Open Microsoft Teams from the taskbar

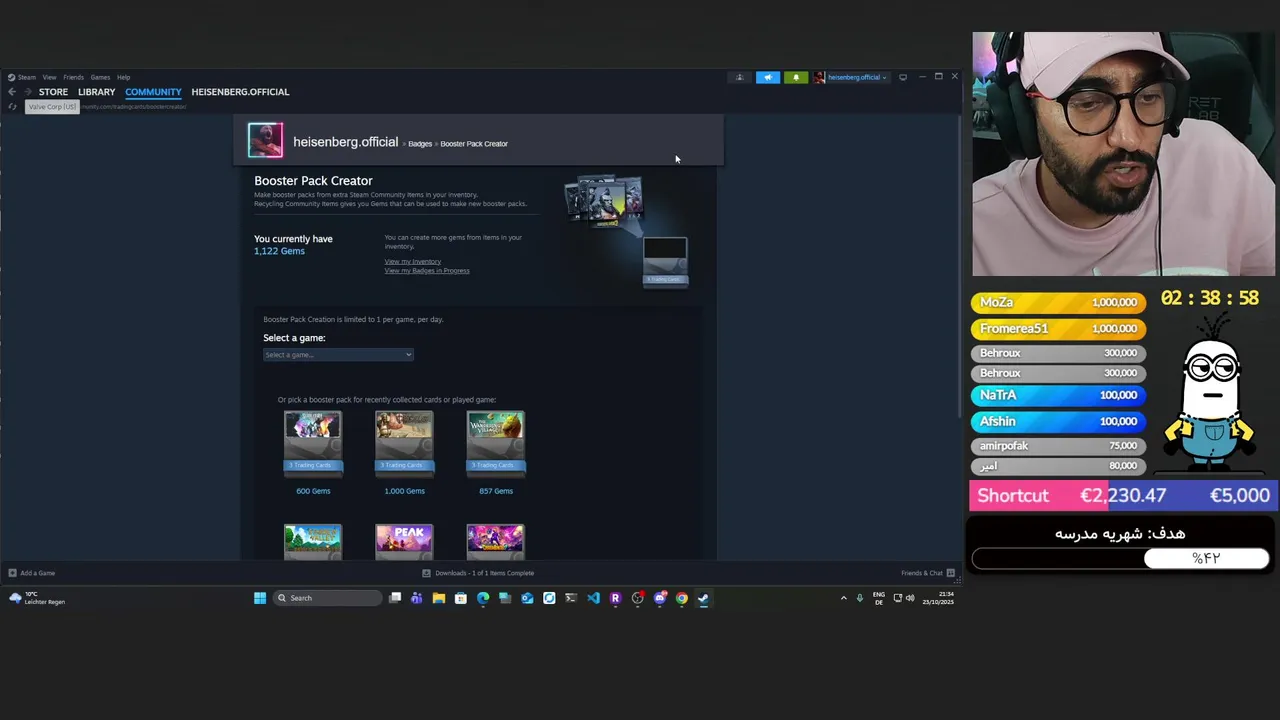[417, 598]
